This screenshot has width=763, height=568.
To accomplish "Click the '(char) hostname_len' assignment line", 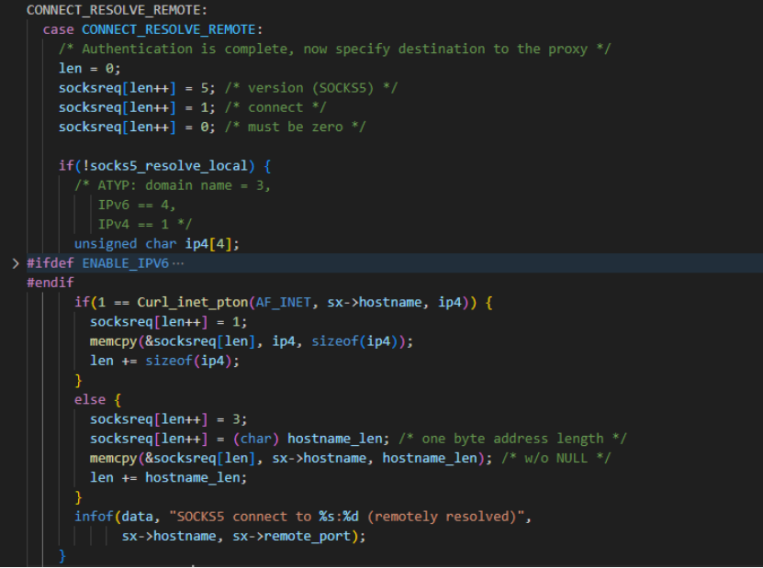I will pyautogui.click(x=358, y=439).
